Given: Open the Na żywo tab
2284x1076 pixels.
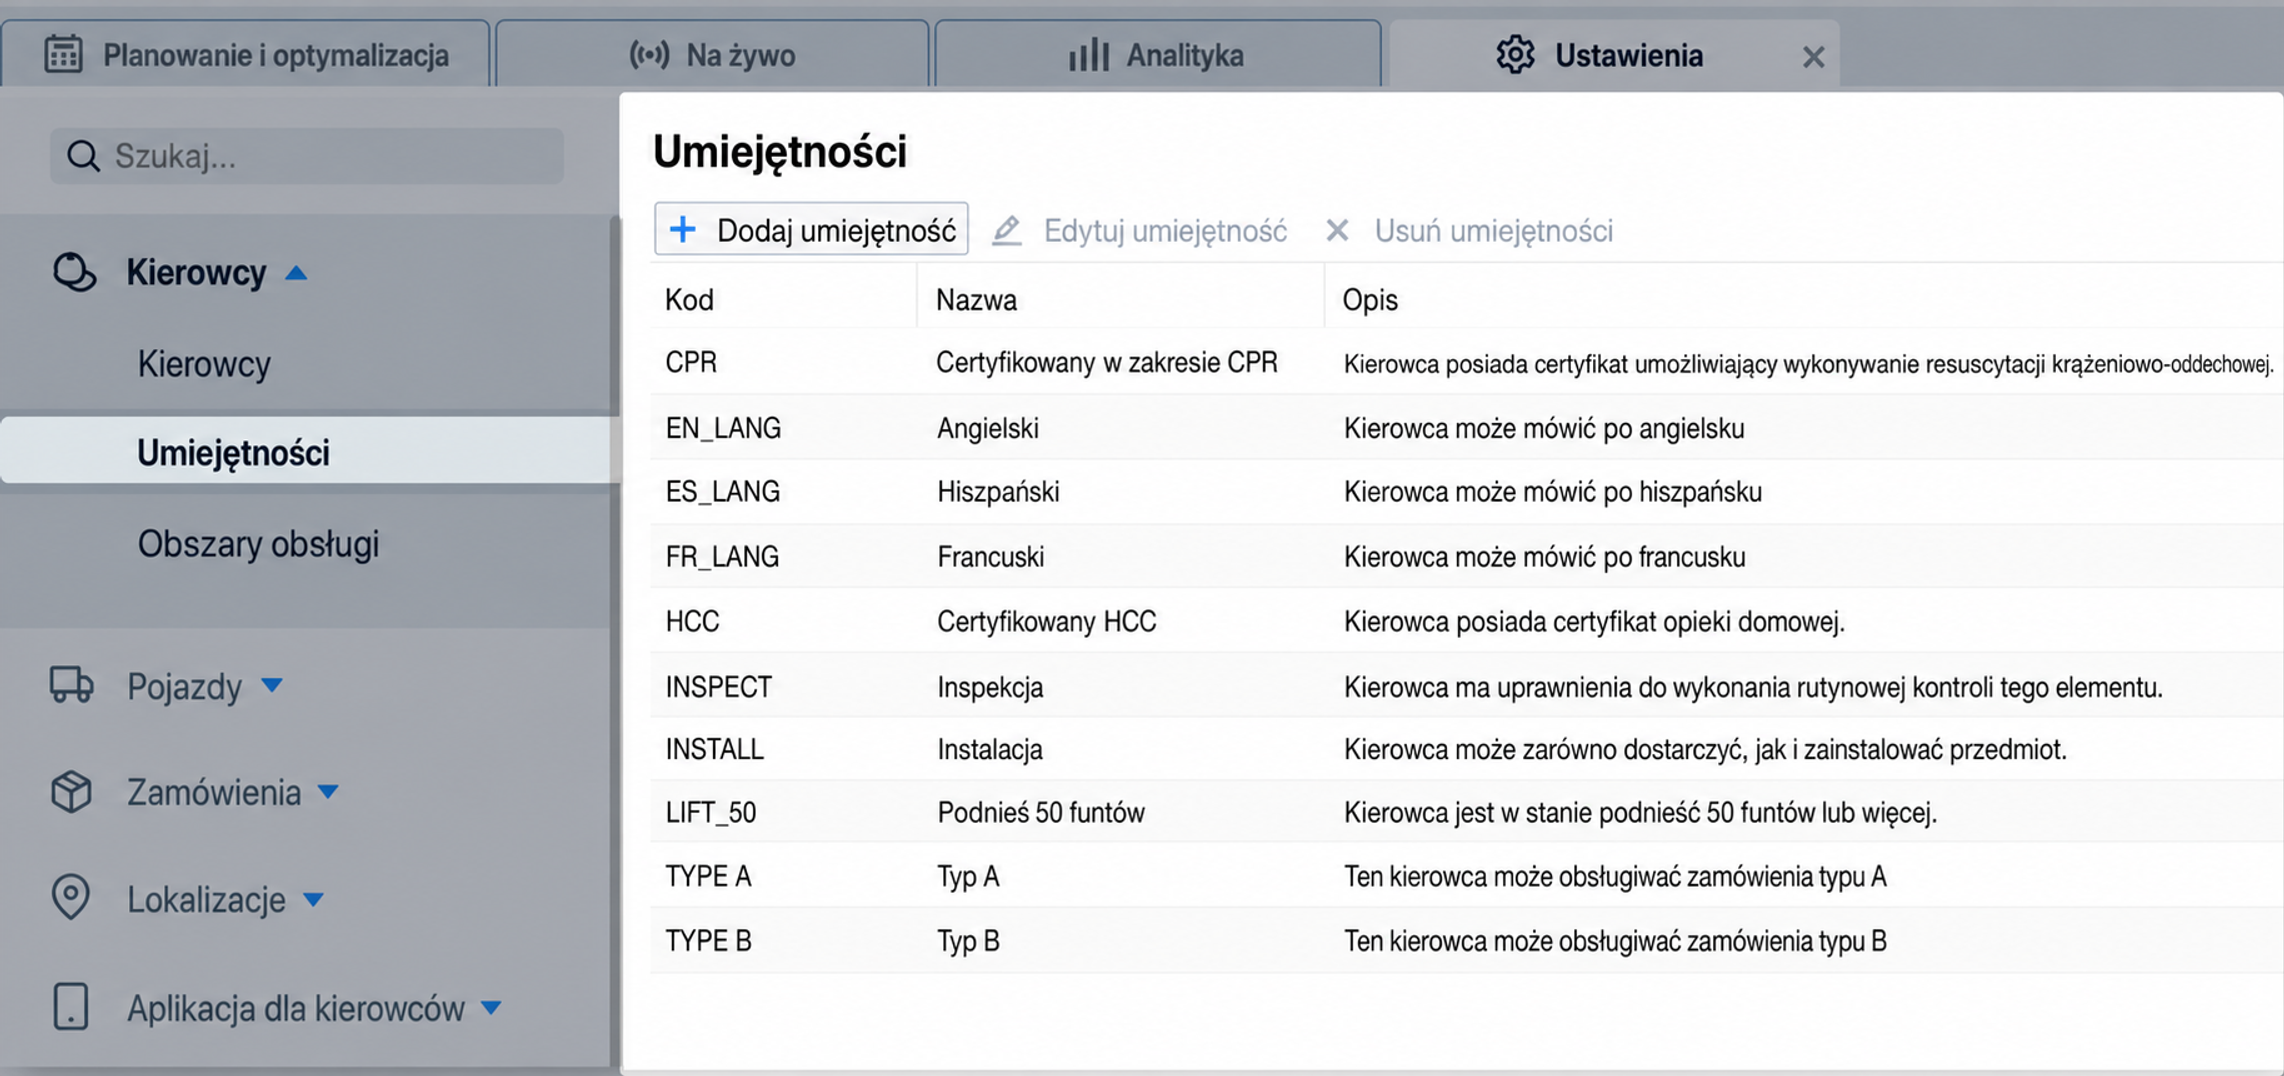Looking at the screenshot, I should [x=712, y=54].
